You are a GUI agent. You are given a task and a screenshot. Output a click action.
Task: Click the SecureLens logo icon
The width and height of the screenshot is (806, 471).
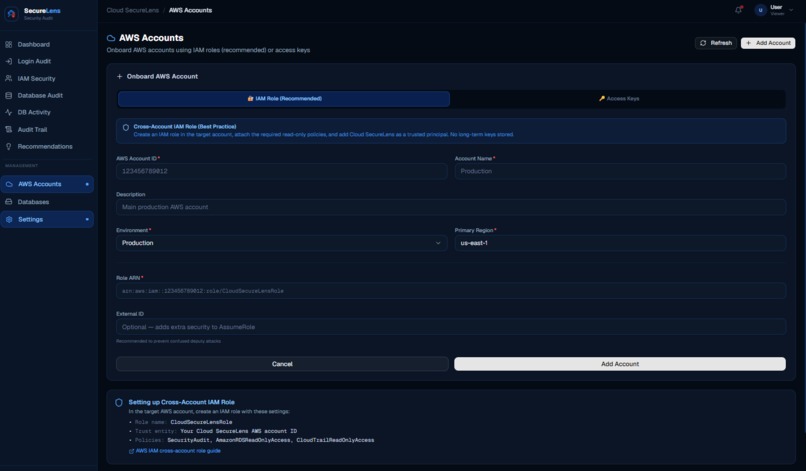point(11,14)
